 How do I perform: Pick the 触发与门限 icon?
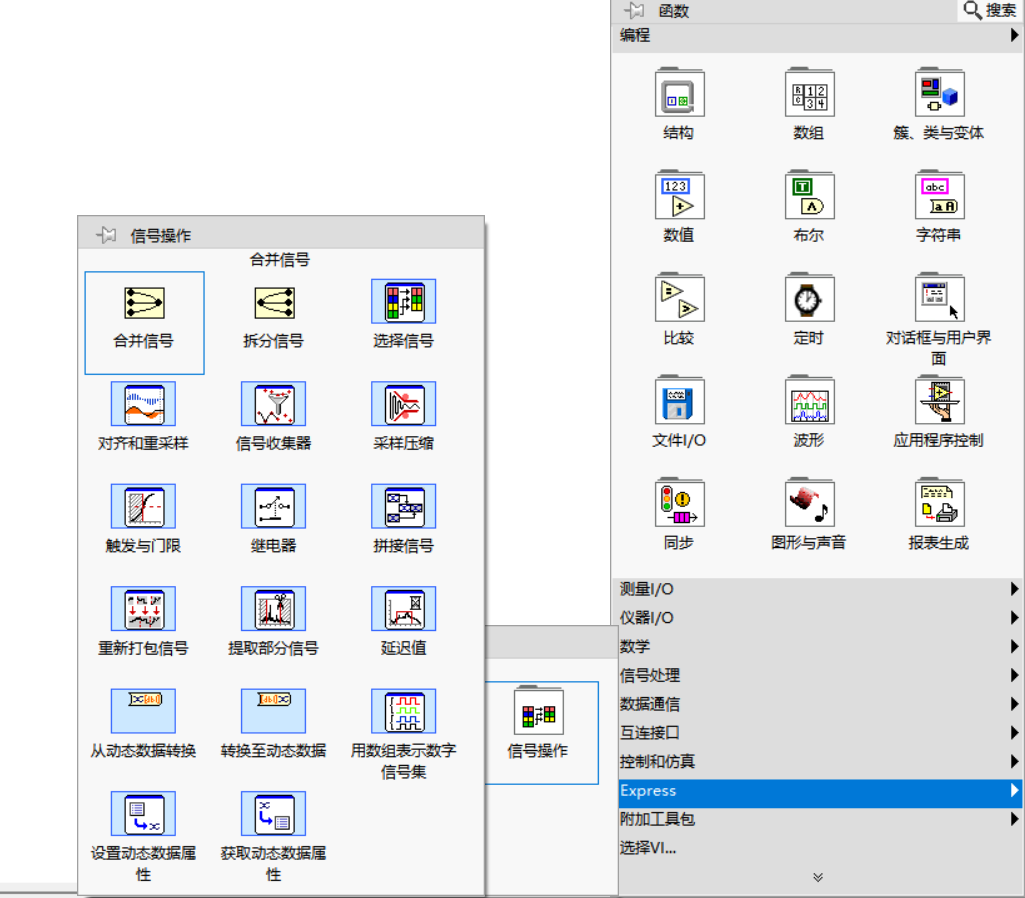pyautogui.click(x=143, y=507)
